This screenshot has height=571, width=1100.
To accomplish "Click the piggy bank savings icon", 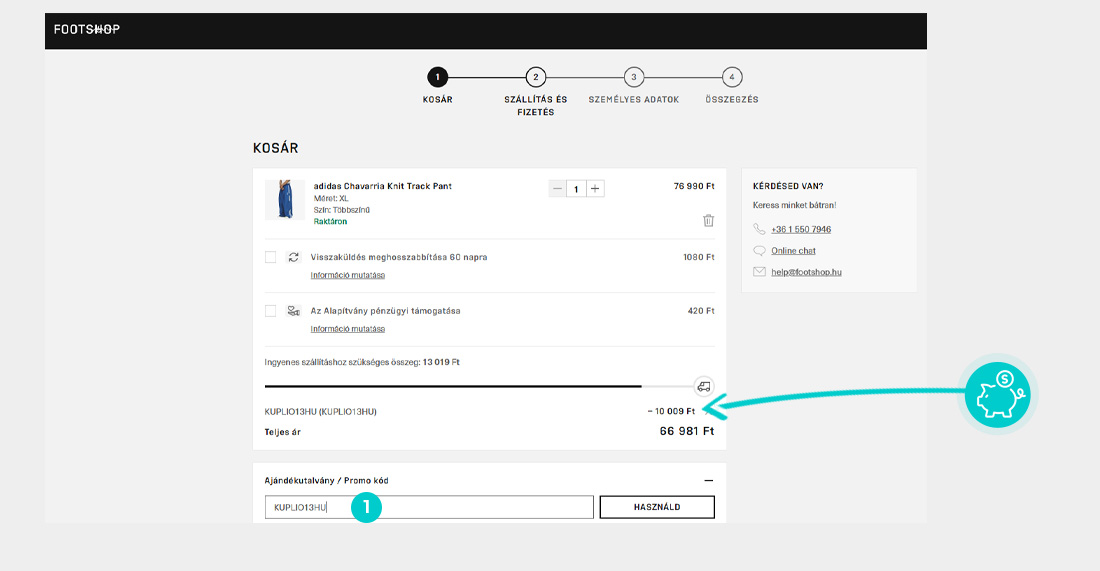I will [x=996, y=395].
